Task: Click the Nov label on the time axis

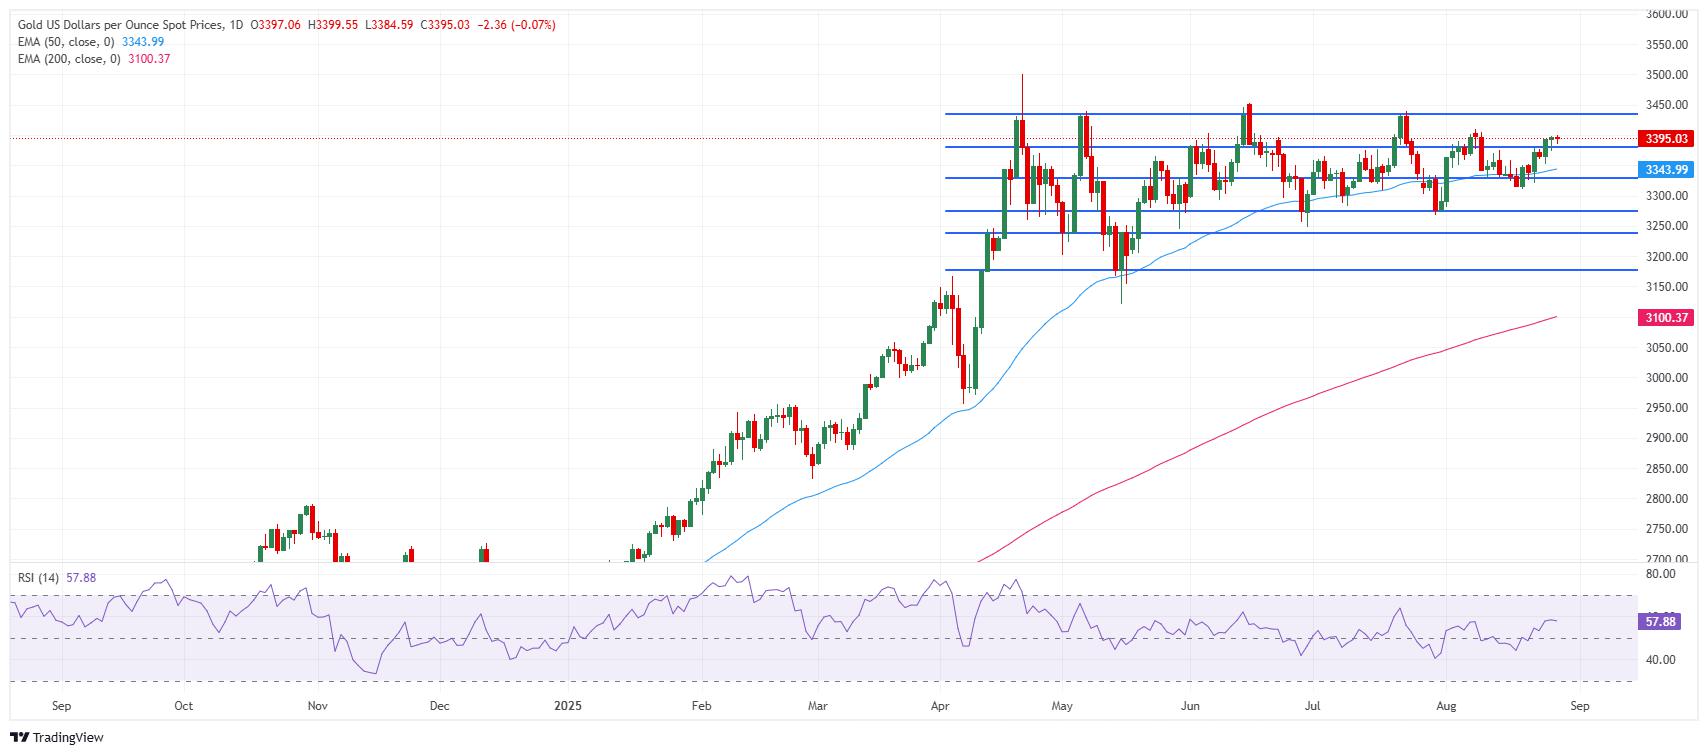Action: pyautogui.click(x=317, y=706)
